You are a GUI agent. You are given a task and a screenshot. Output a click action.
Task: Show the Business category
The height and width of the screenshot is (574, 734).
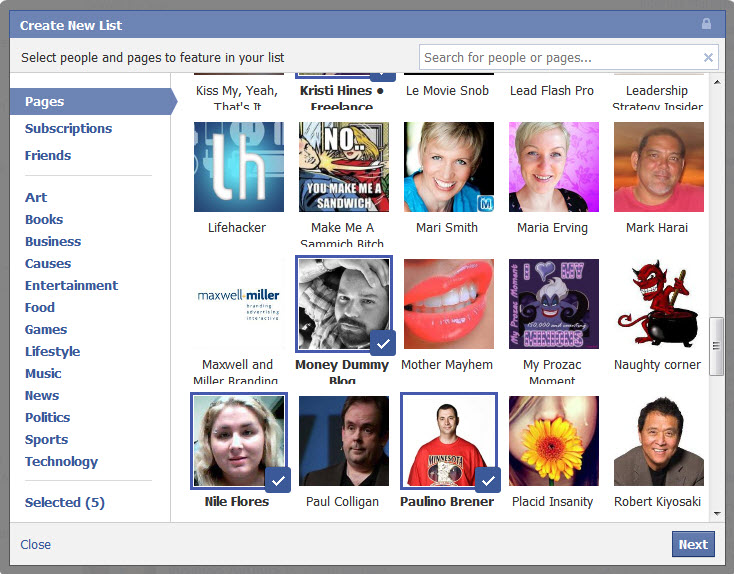point(53,242)
